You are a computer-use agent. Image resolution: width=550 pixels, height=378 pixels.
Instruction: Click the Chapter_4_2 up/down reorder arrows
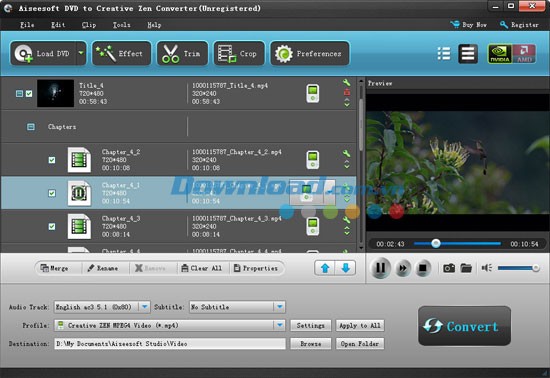coord(347,164)
